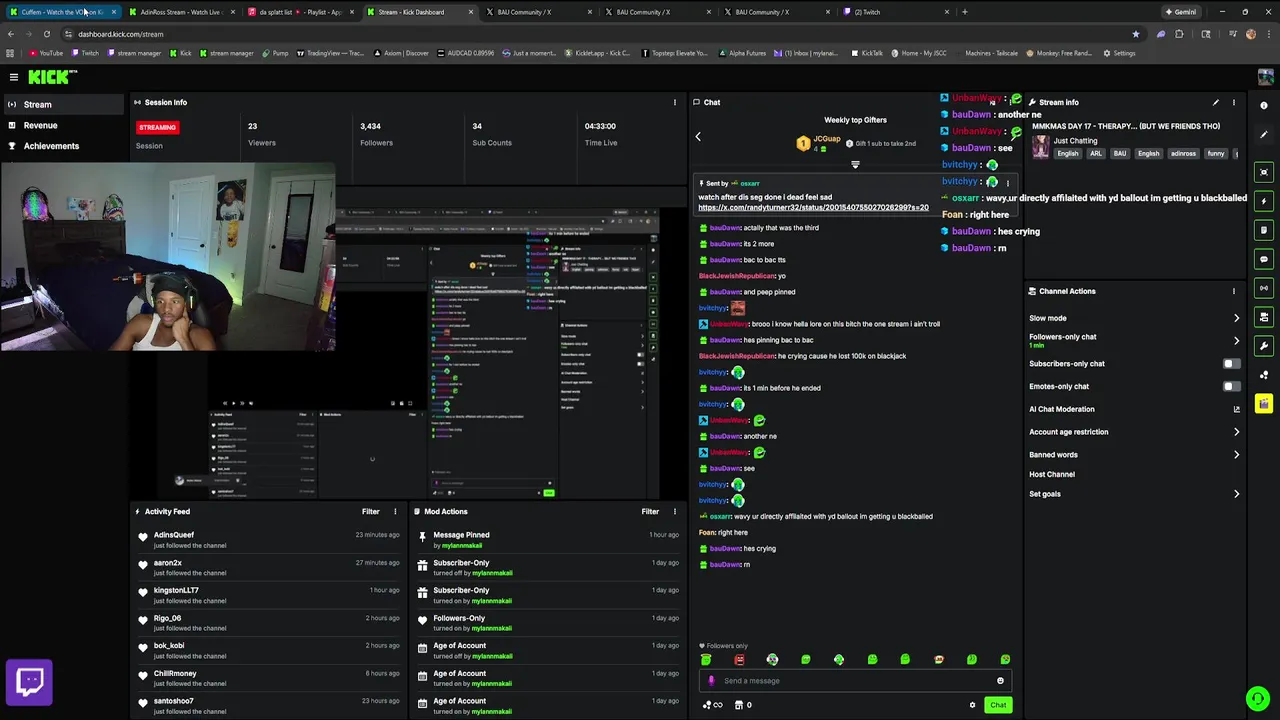The width and height of the screenshot is (1280, 720).
Task: Open the x.com link in pinned message
Action: point(813,208)
